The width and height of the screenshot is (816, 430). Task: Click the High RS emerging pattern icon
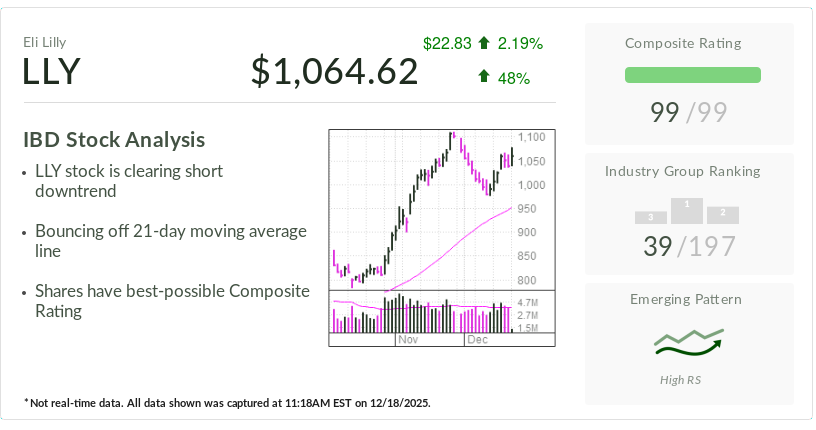click(687, 343)
